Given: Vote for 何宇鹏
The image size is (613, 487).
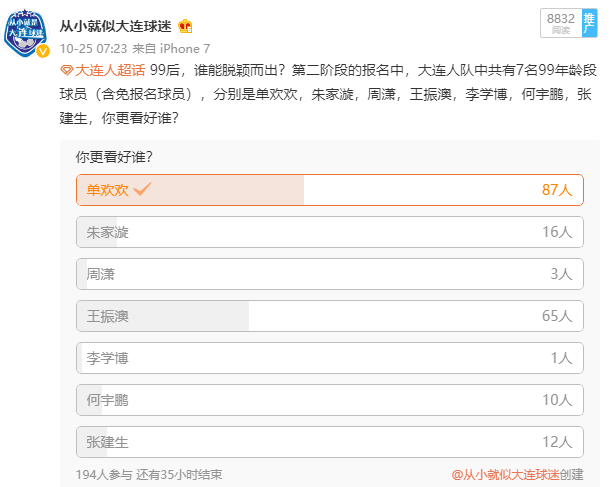Looking at the screenshot, I should [x=330, y=400].
